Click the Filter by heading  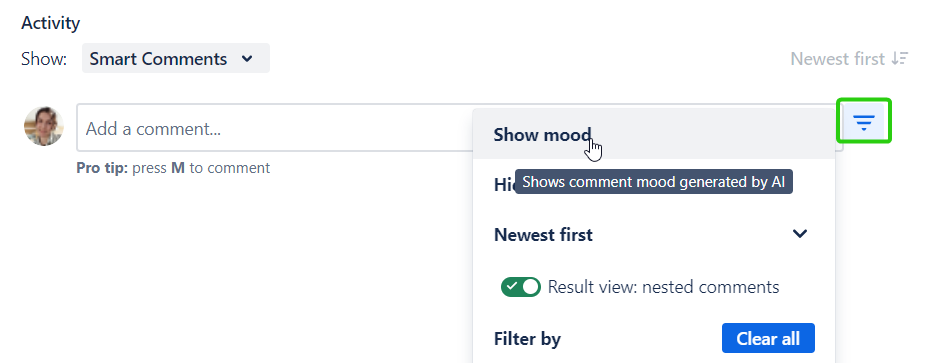(527, 339)
